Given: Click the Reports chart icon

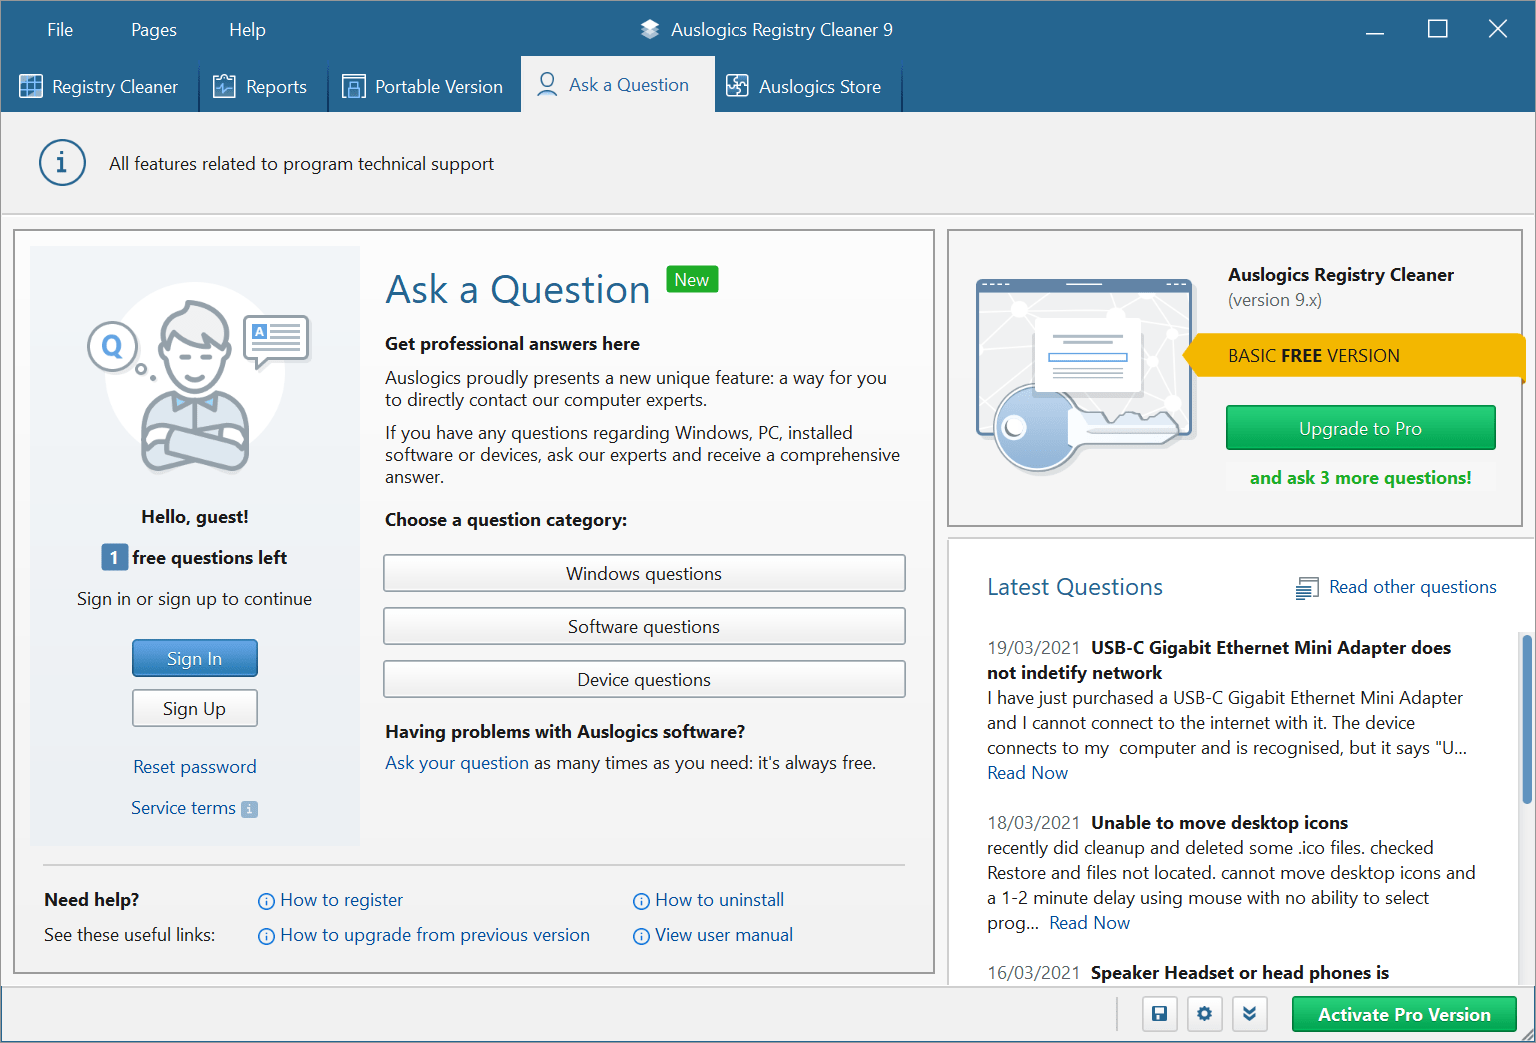Looking at the screenshot, I should 224,86.
